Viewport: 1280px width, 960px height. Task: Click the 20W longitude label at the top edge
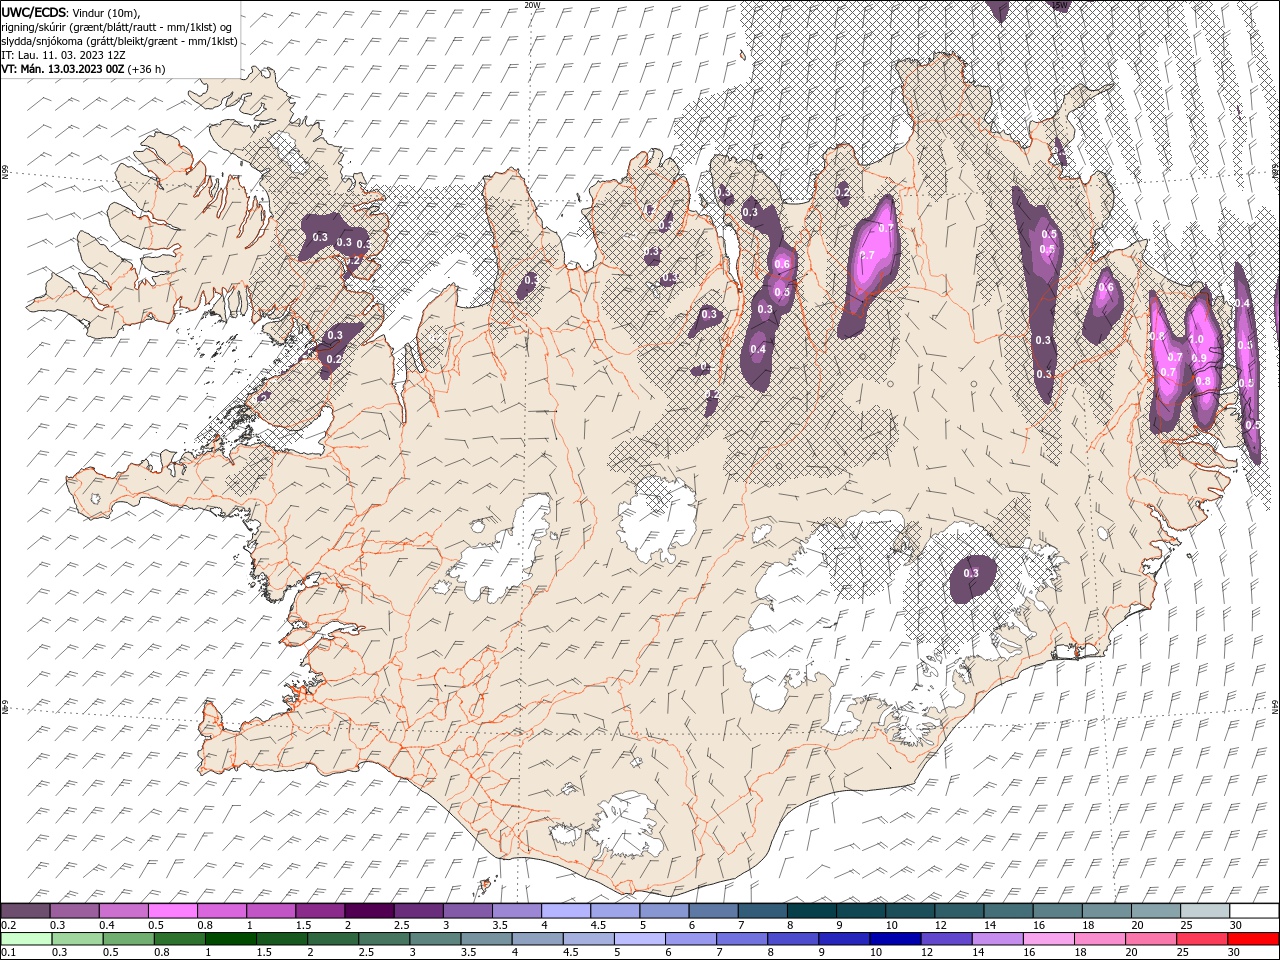[x=532, y=5]
